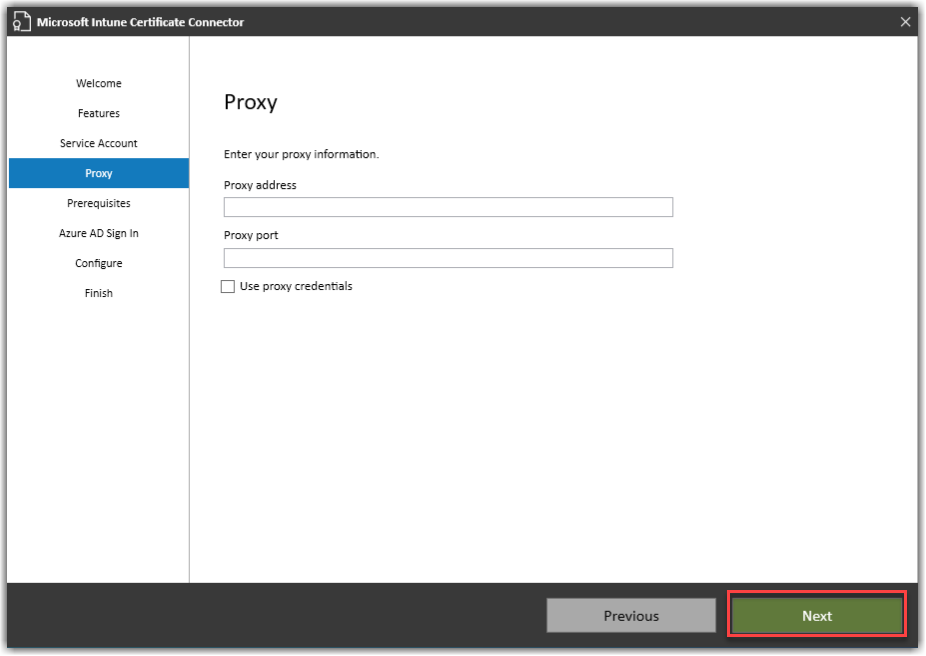Open the Azure AD Sign In step
The width and height of the screenshot is (926, 656).
point(99,233)
